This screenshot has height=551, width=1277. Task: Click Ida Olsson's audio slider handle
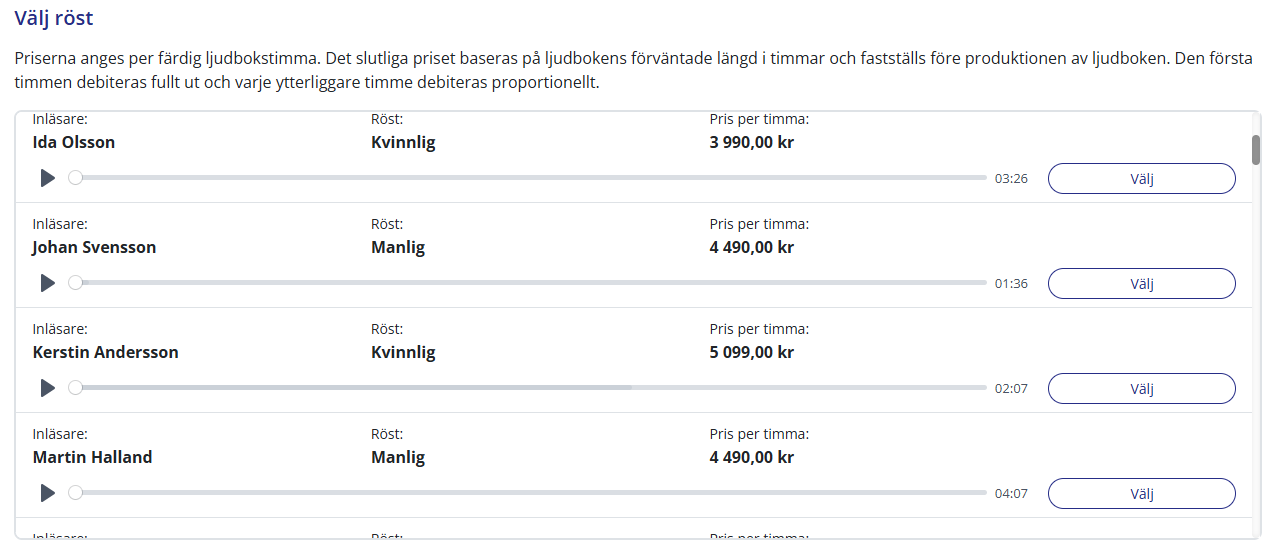click(x=75, y=178)
